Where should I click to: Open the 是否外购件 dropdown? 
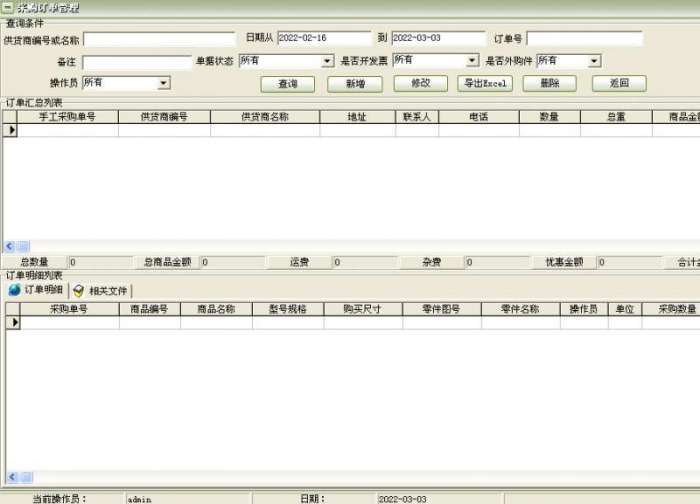pos(594,61)
